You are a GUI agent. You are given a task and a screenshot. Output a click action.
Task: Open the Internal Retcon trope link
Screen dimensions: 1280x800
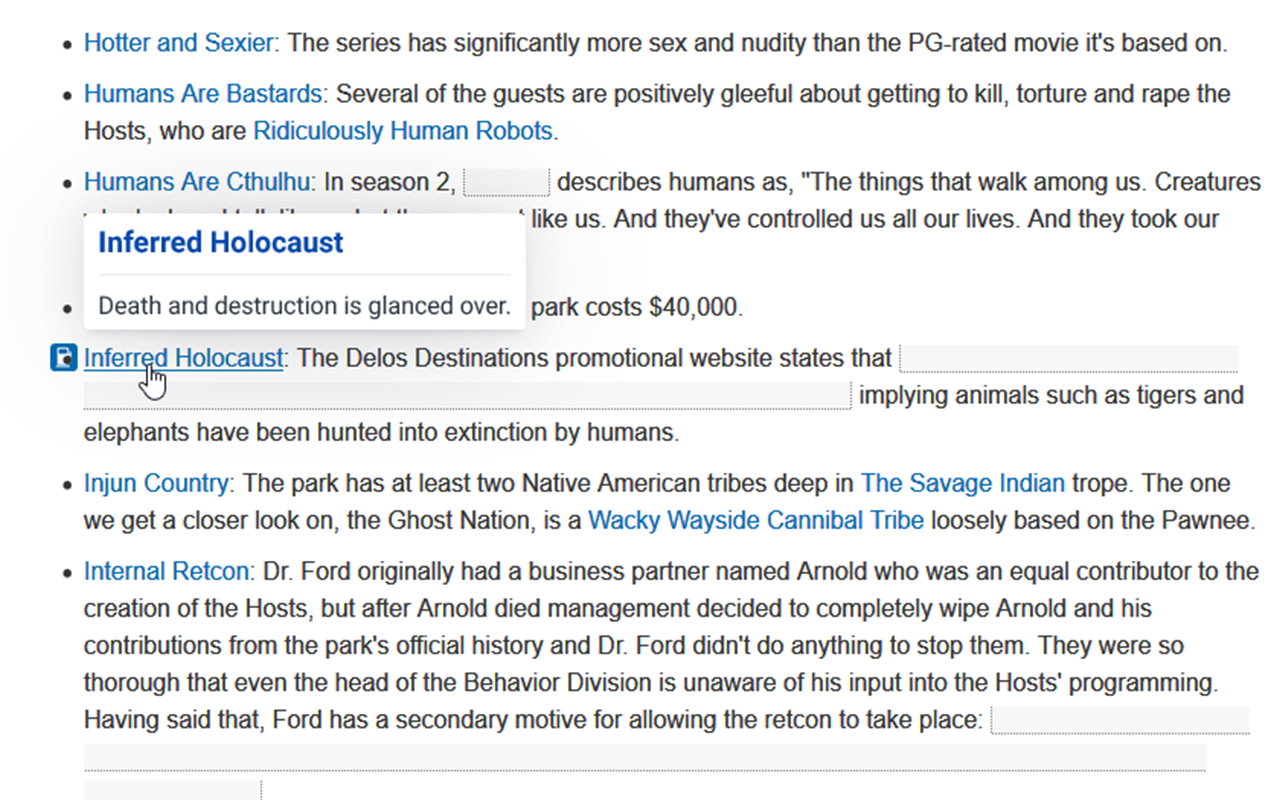pos(166,572)
